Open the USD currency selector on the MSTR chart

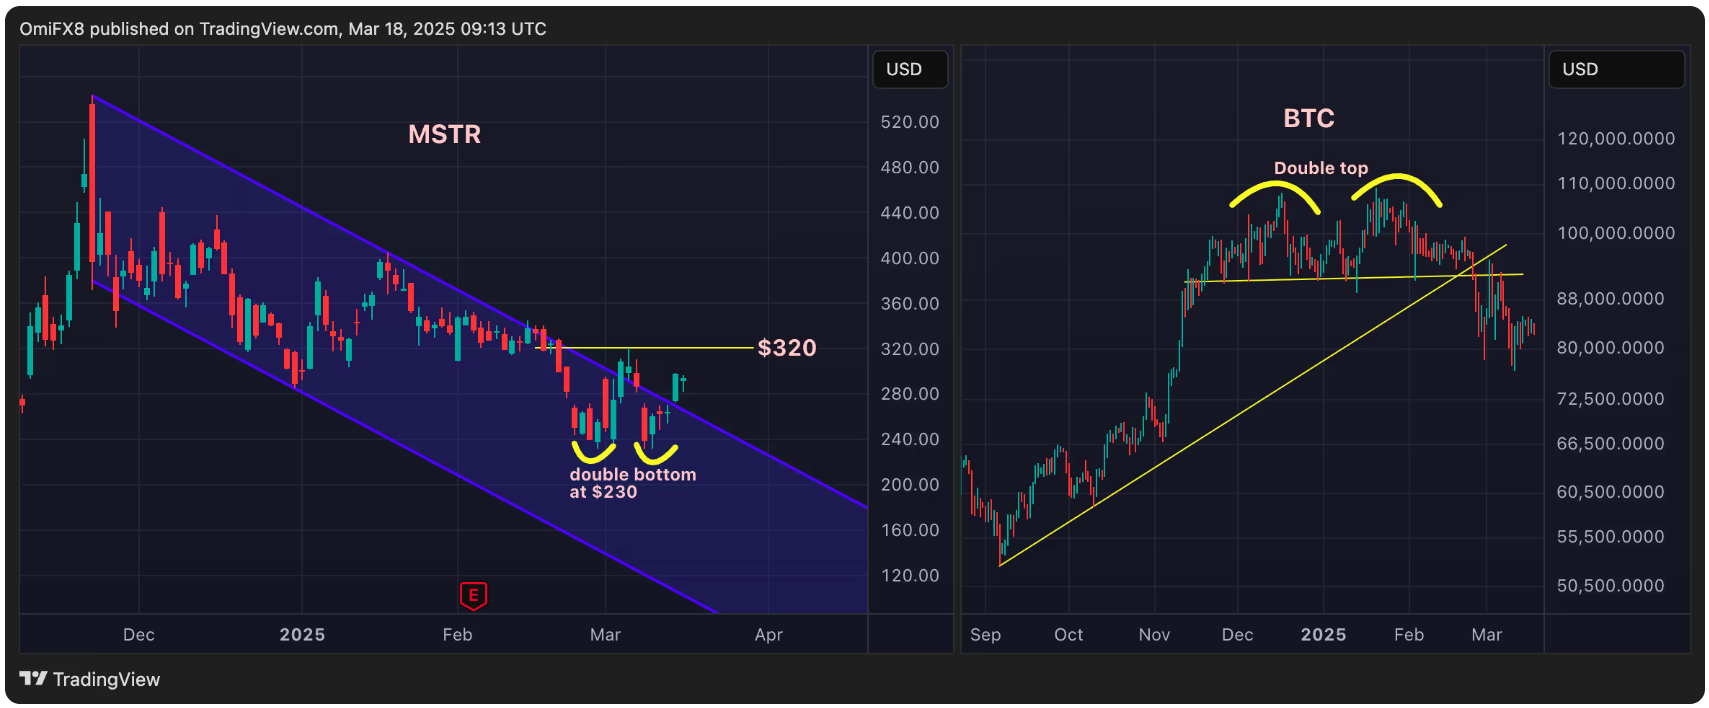click(x=910, y=69)
